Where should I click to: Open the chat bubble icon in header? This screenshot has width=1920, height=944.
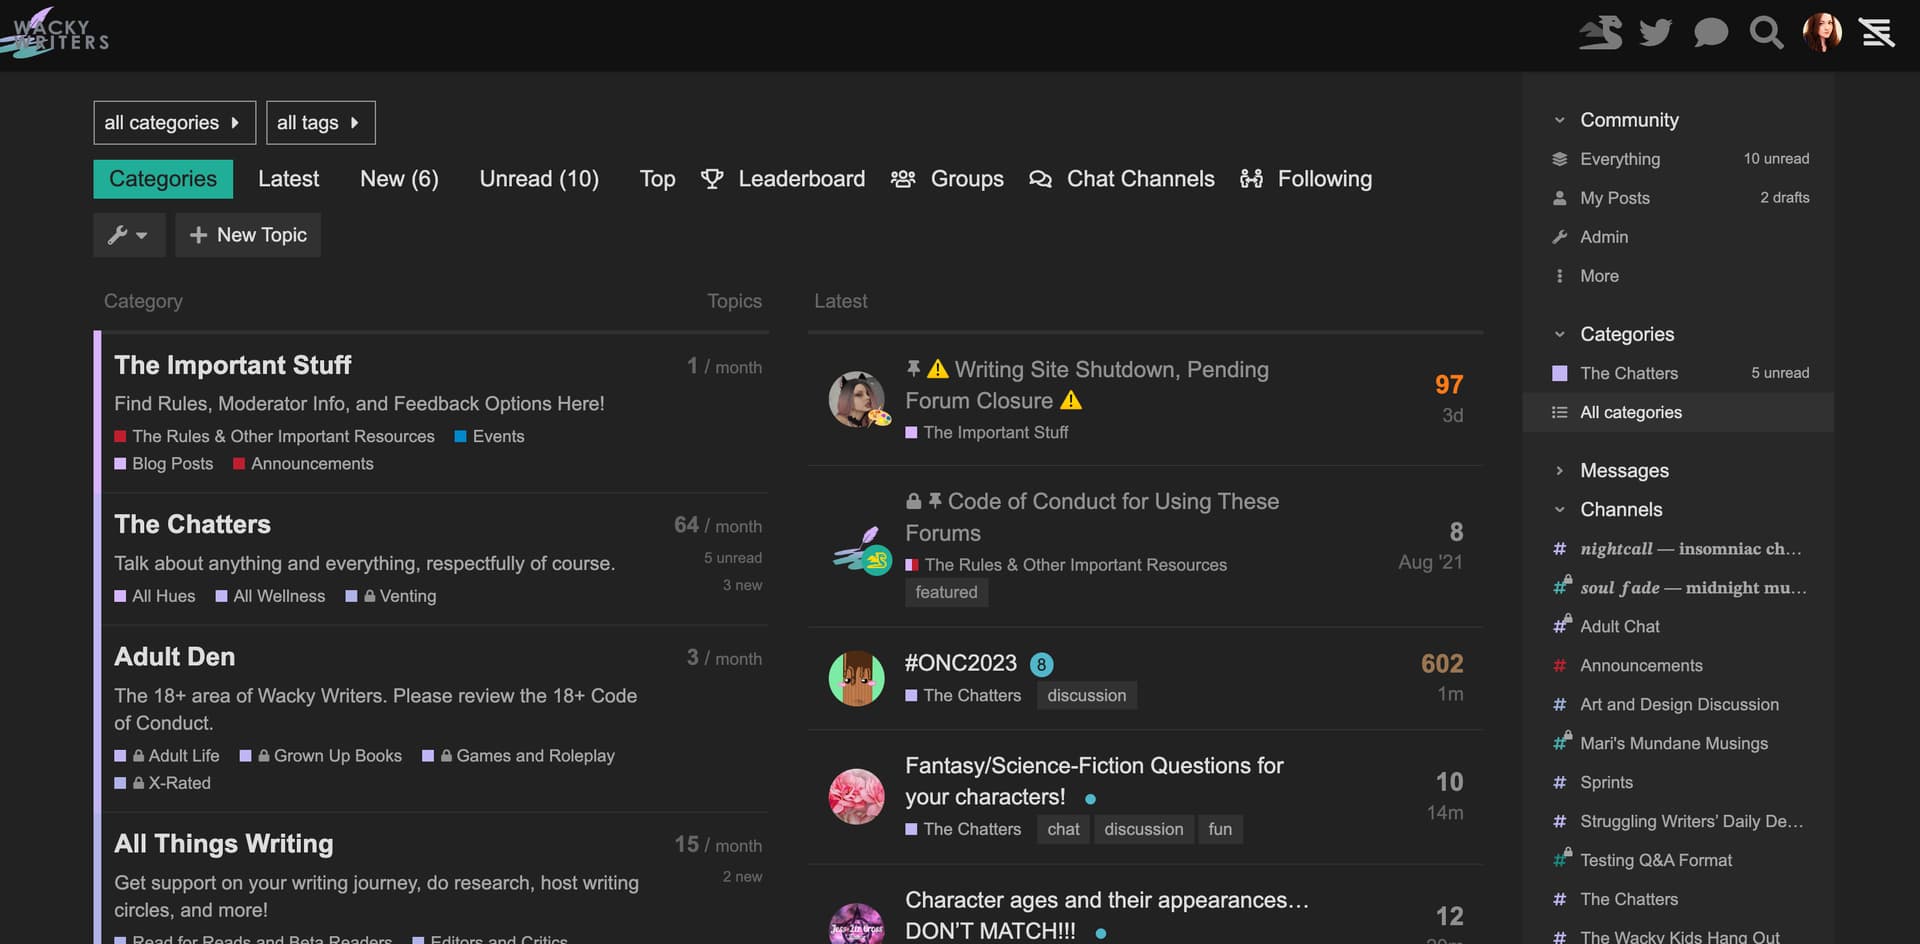click(1710, 33)
